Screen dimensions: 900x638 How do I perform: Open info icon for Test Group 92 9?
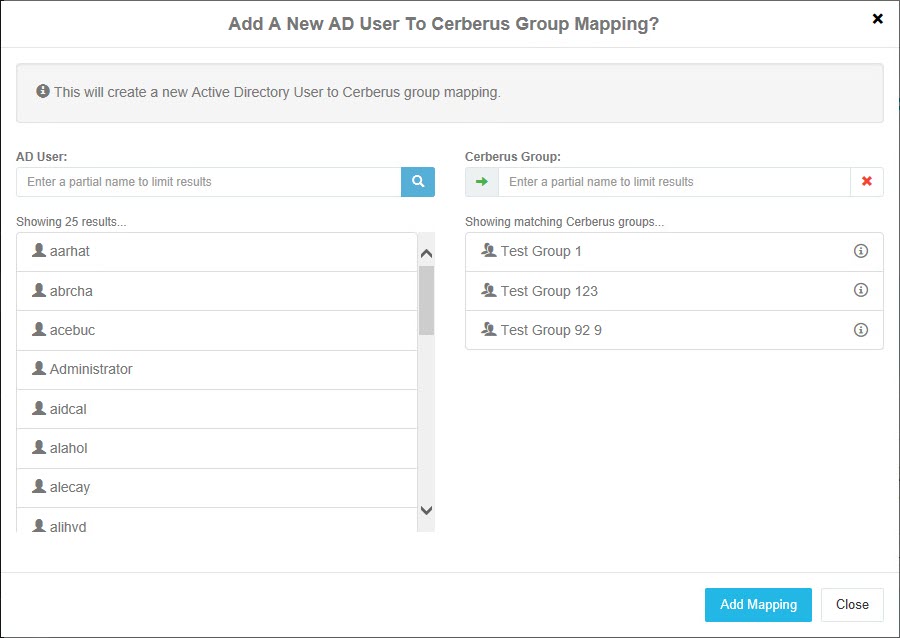860,330
